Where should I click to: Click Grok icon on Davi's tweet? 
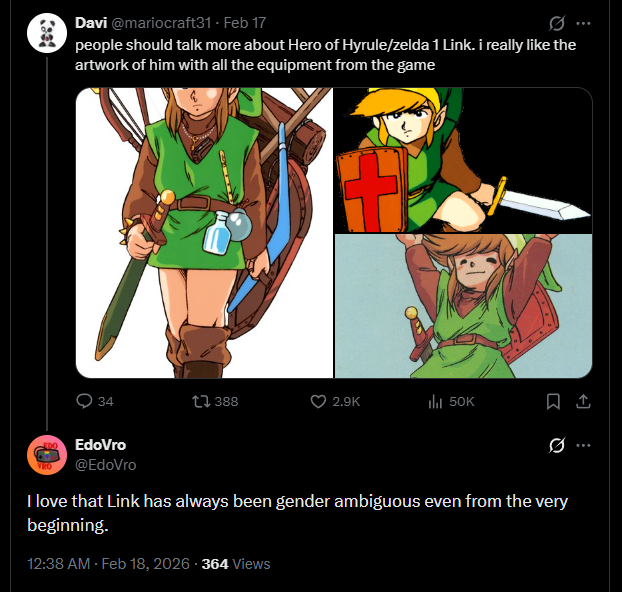(x=558, y=23)
